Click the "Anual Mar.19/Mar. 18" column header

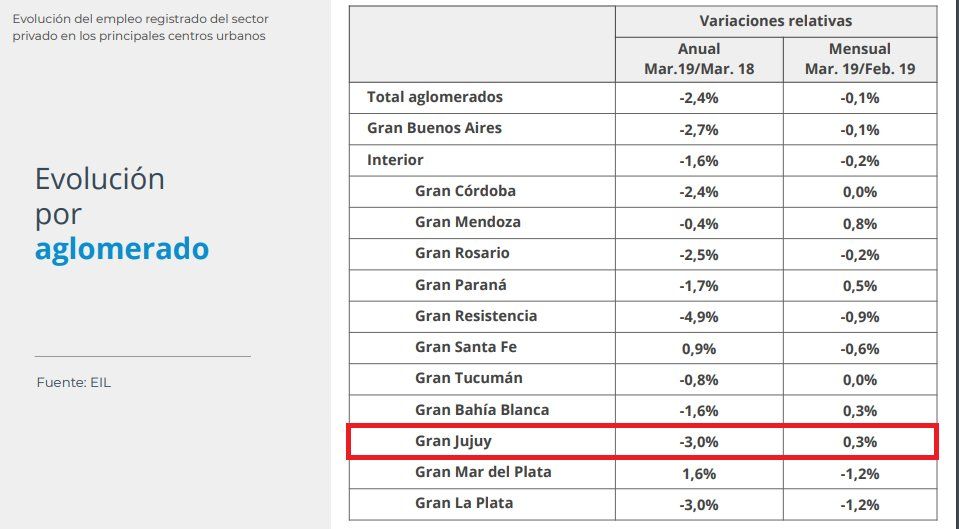(698, 59)
